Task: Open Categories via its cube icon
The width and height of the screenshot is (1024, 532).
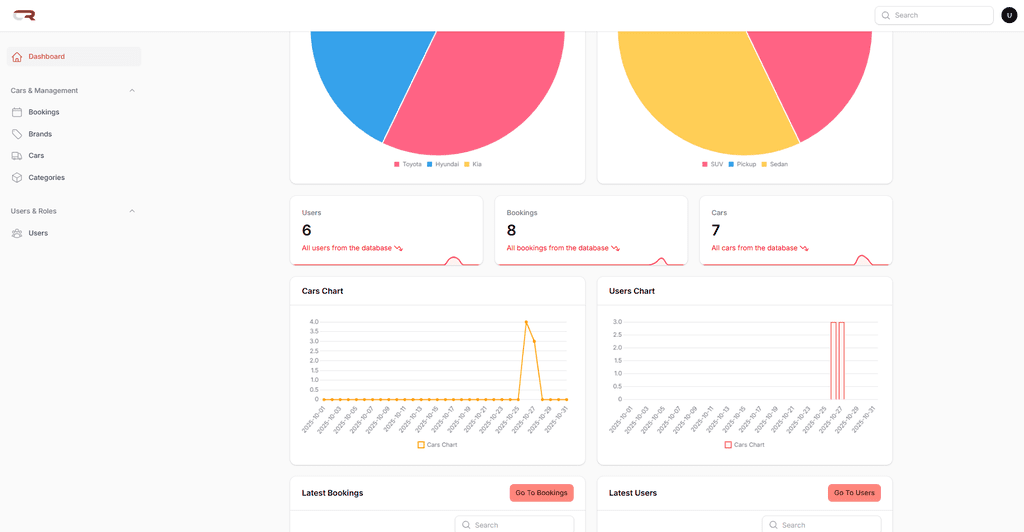Action: 17,178
